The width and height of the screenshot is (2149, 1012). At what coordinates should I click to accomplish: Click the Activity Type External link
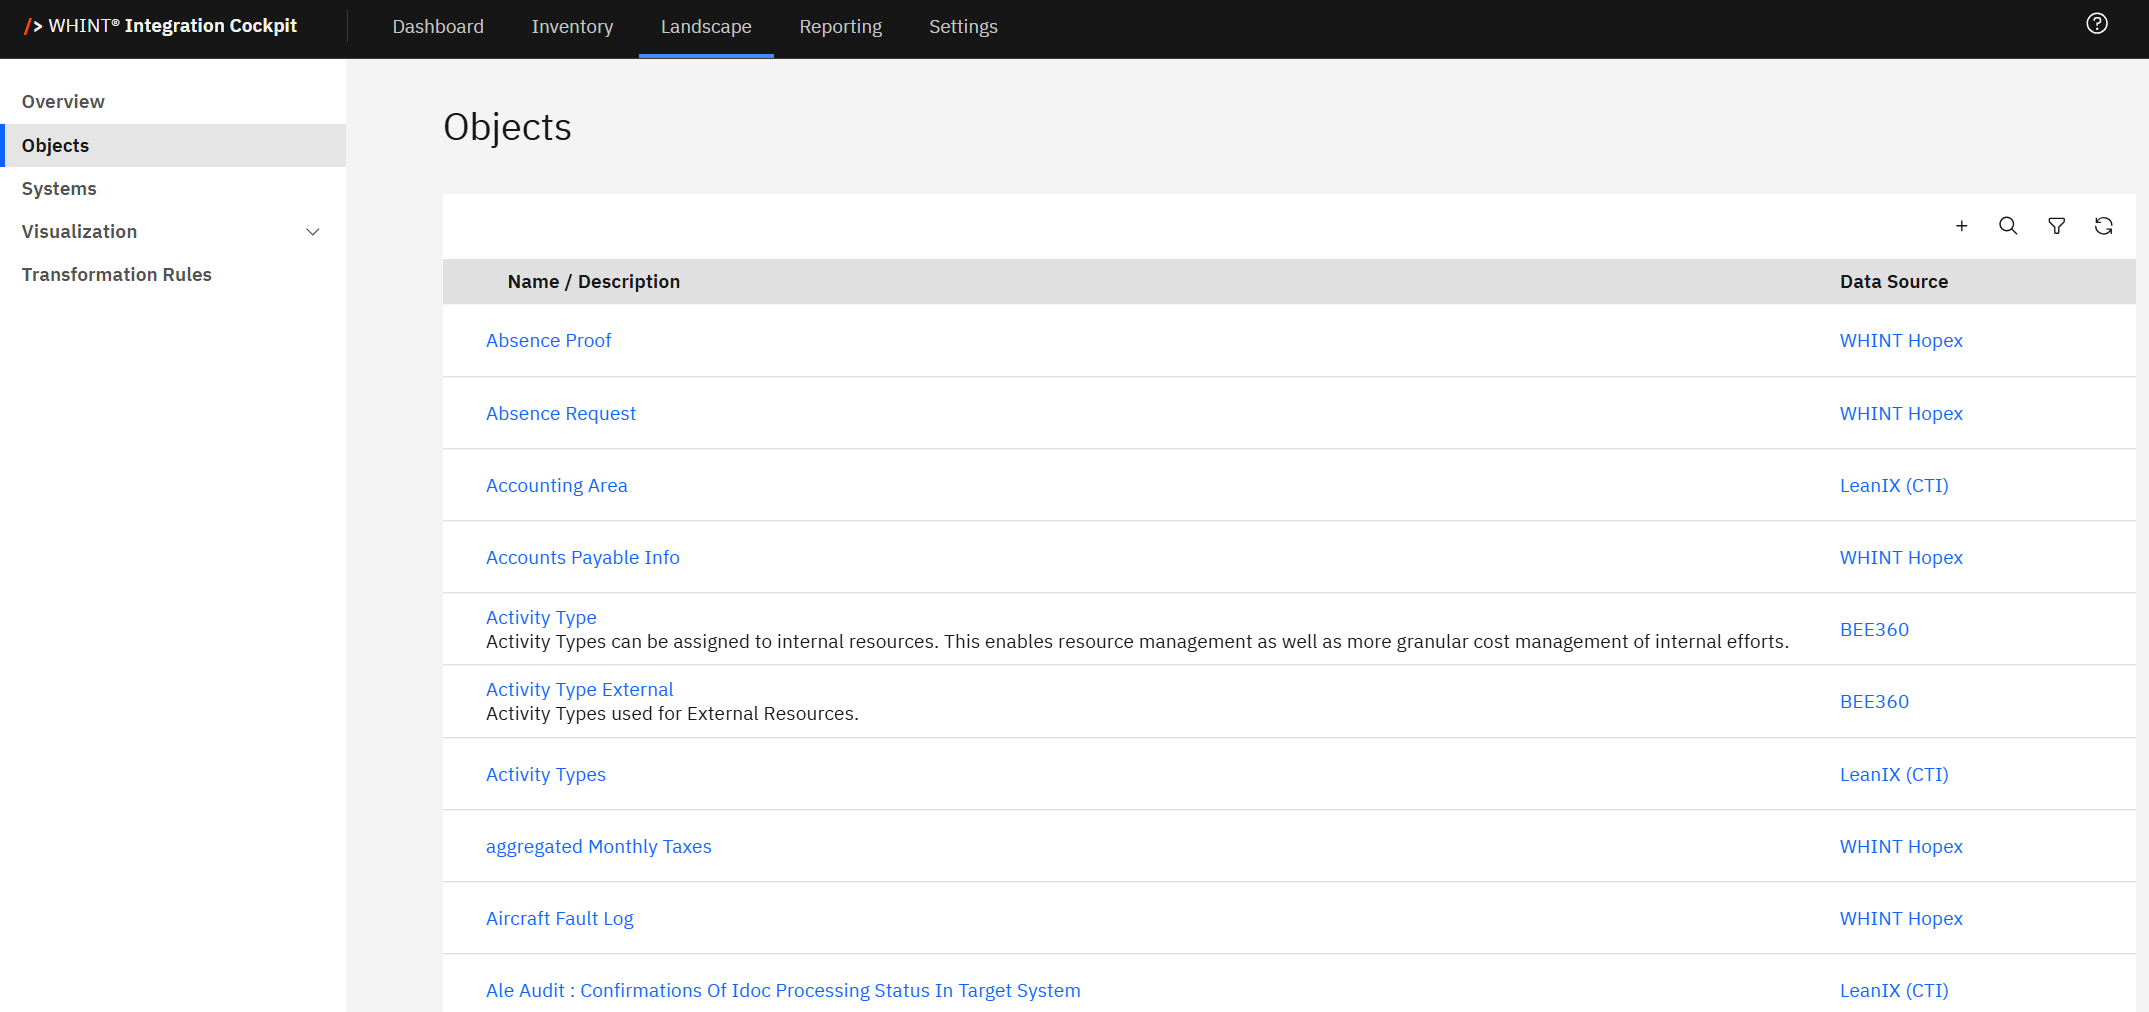click(579, 690)
